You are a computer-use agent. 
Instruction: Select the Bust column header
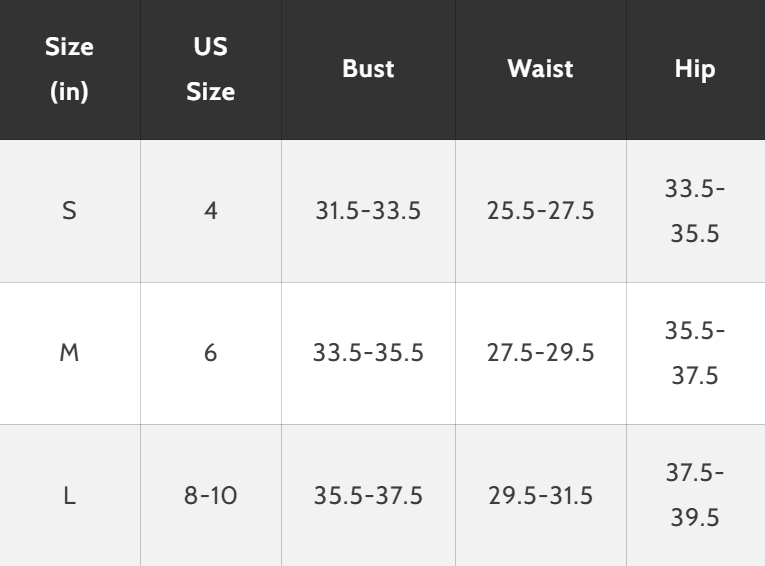point(368,69)
